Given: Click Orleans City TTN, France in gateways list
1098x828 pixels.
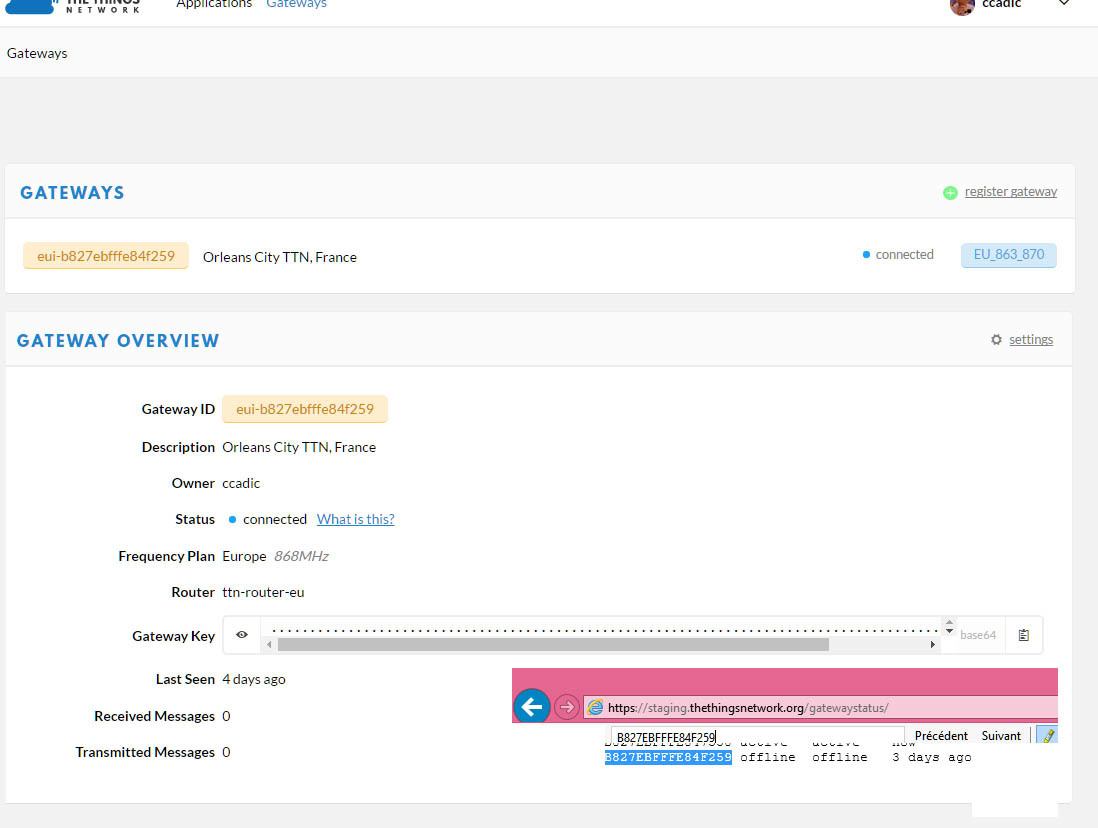Looking at the screenshot, I should point(279,257).
